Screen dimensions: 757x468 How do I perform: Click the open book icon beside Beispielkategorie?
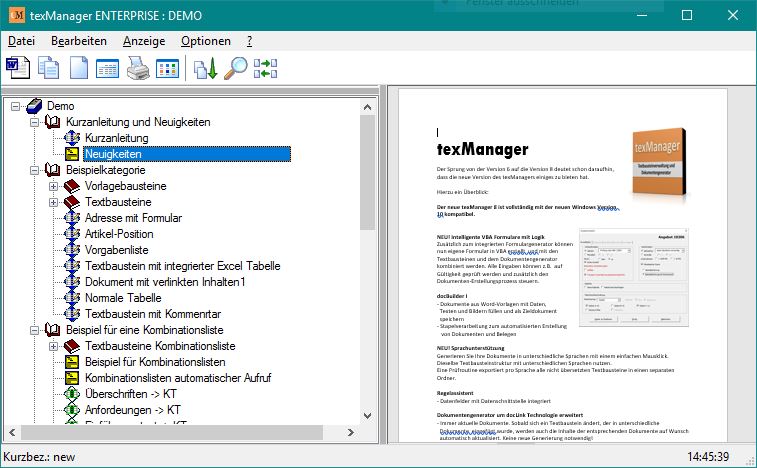click(x=53, y=170)
